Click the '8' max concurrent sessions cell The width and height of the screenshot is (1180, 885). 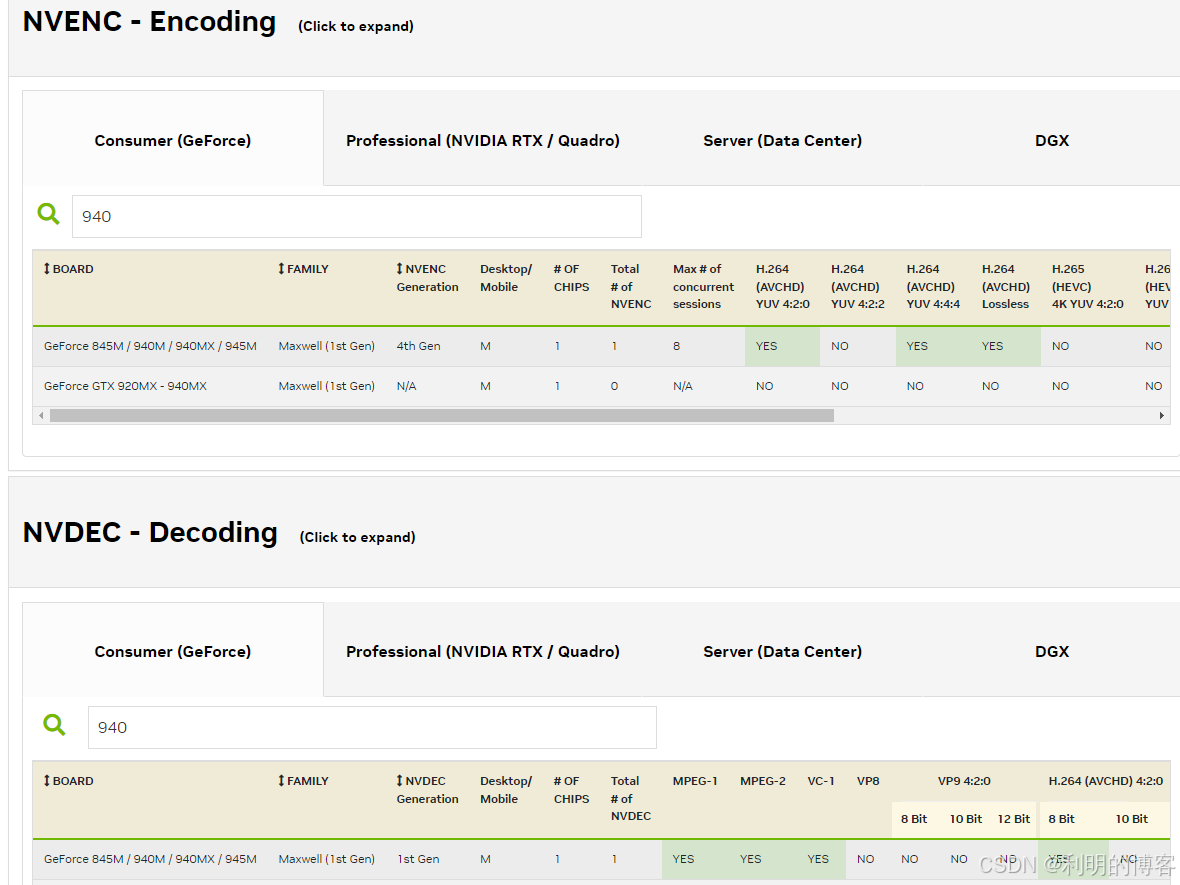(677, 346)
